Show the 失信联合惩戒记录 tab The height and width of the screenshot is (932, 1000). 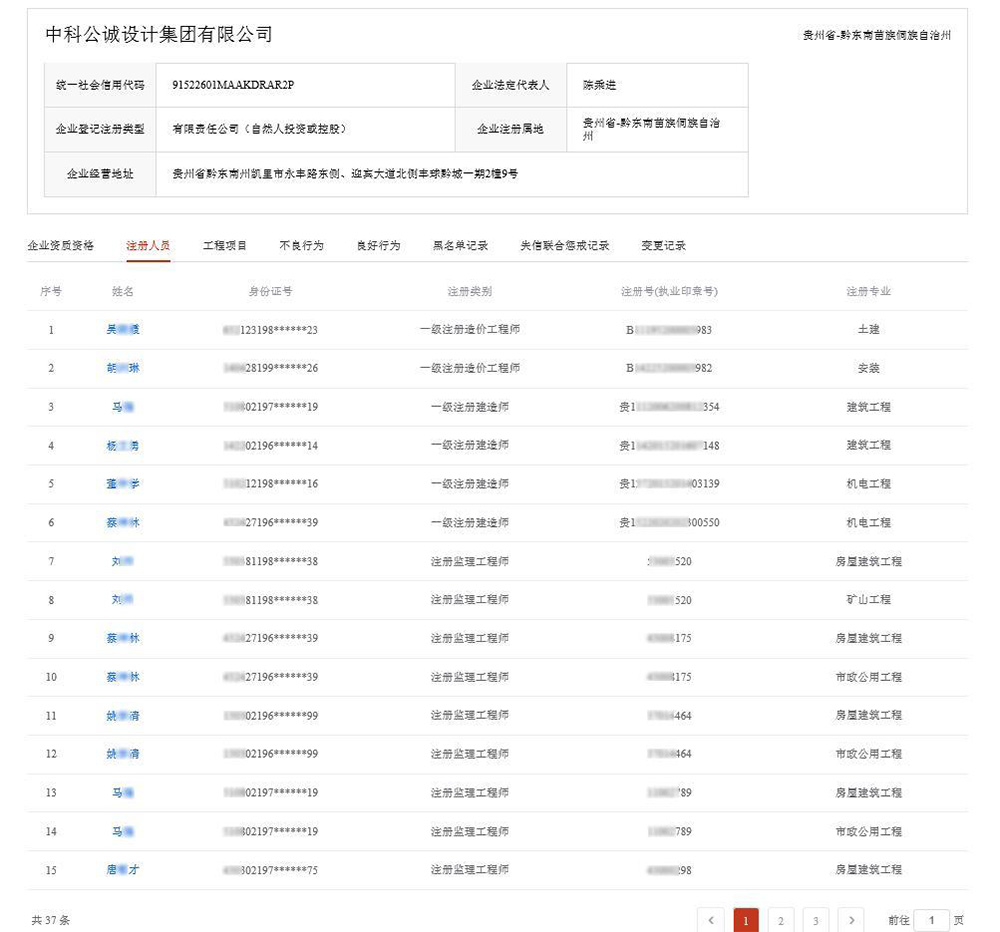564,246
